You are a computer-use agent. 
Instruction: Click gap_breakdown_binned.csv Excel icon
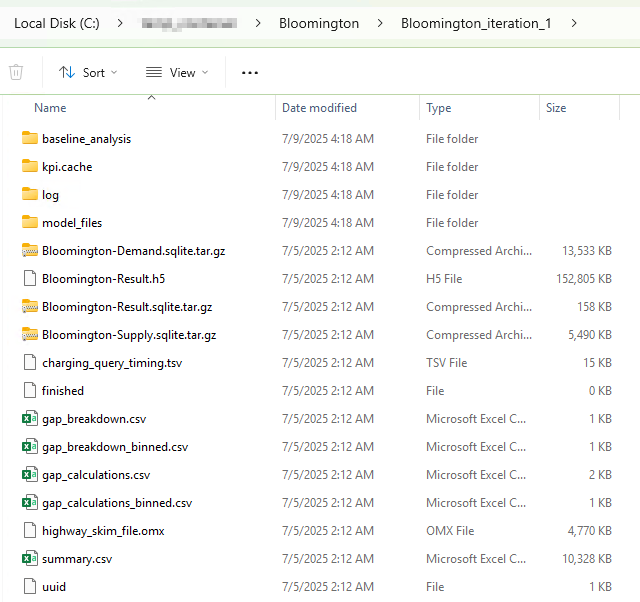click(x=30, y=447)
